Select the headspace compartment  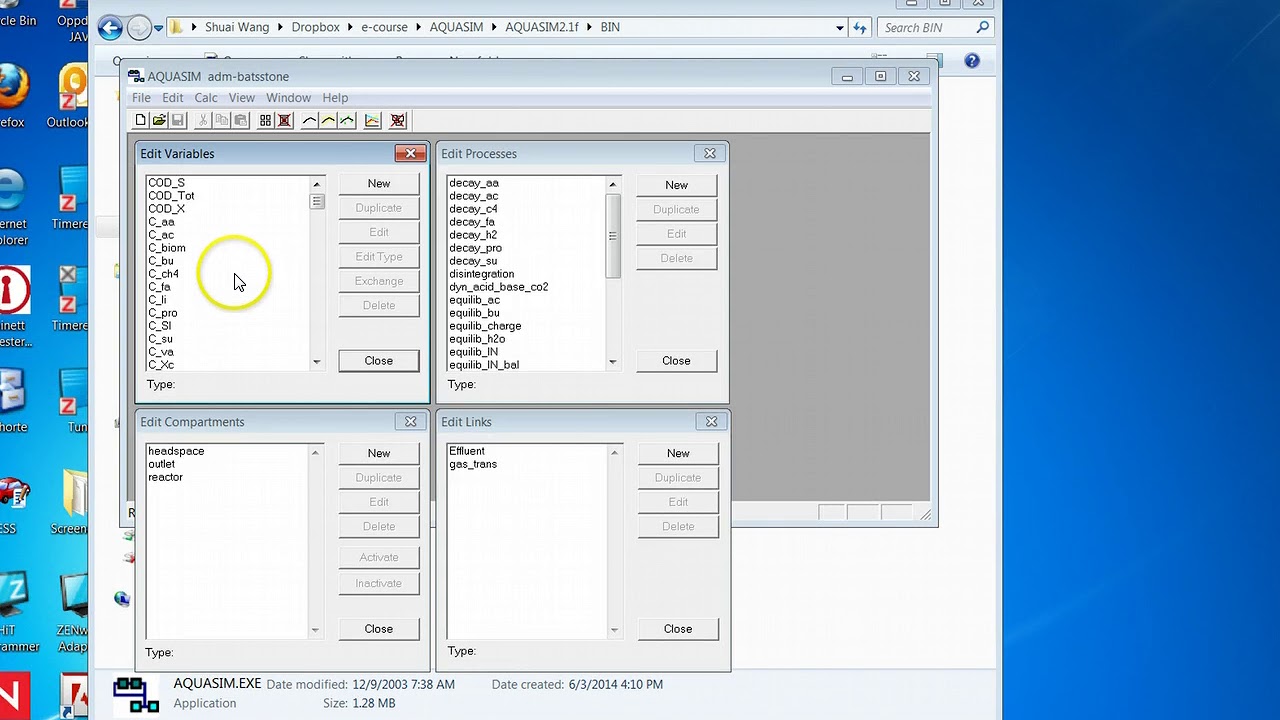point(176,451)
